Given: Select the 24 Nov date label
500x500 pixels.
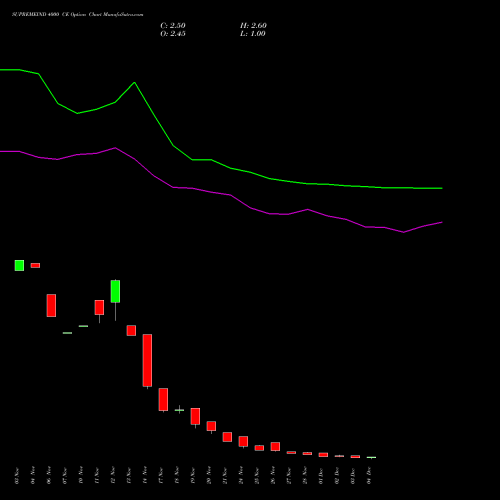Looking at the screenshot, I should coord(241,476).
